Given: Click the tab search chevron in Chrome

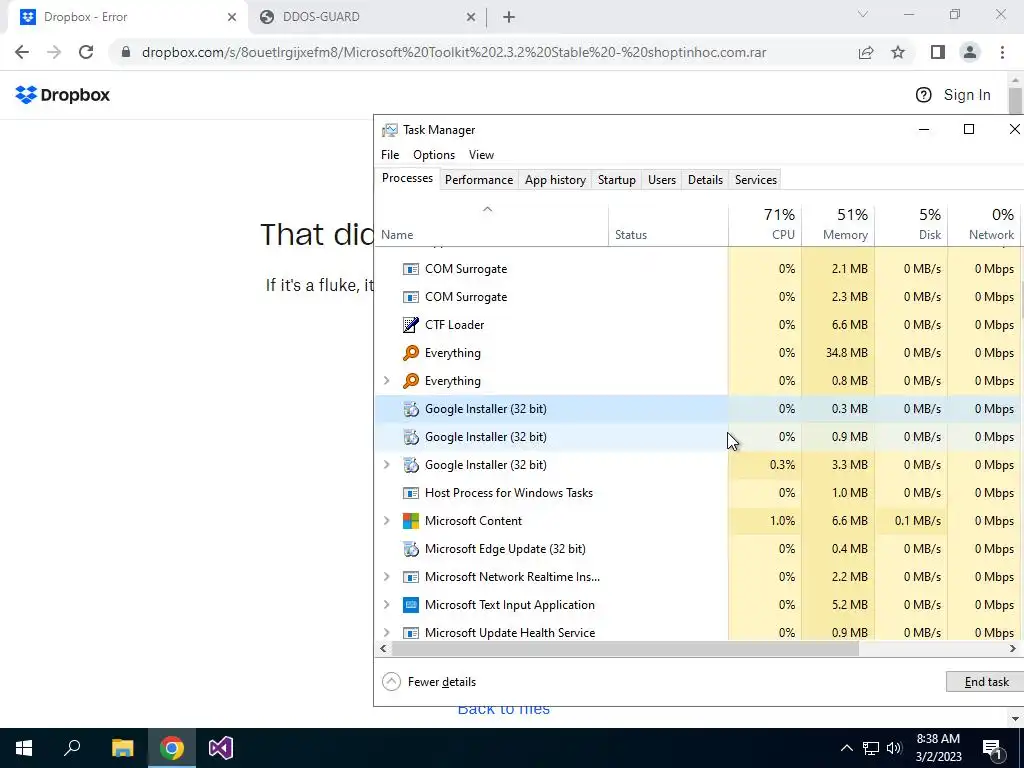Looking at the screenshot, I should [863, 14].
